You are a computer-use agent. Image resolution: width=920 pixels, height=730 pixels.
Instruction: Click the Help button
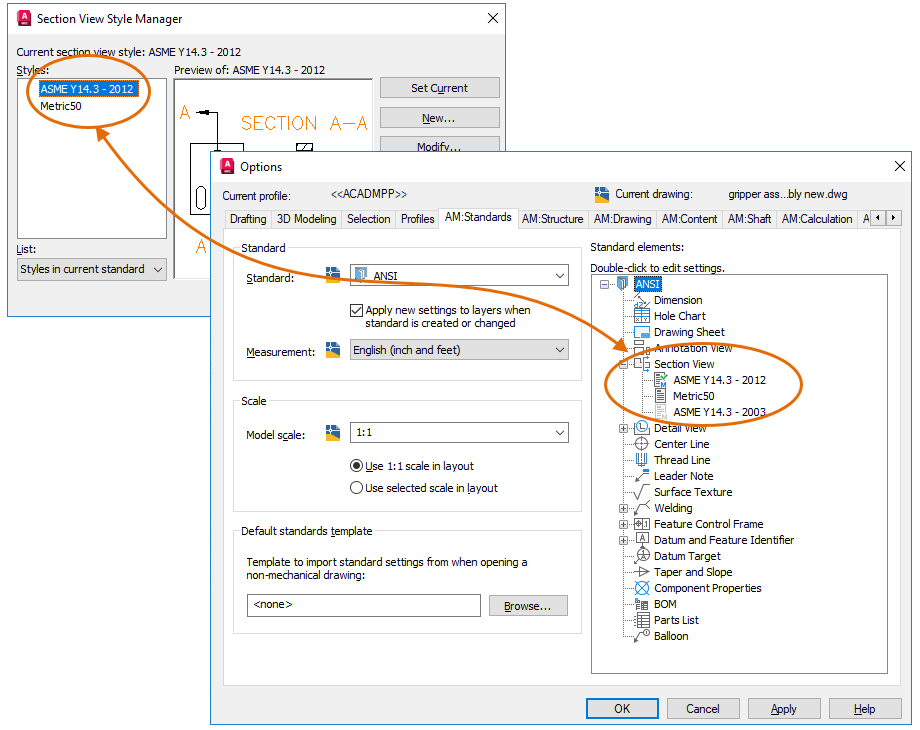point(865,708)
